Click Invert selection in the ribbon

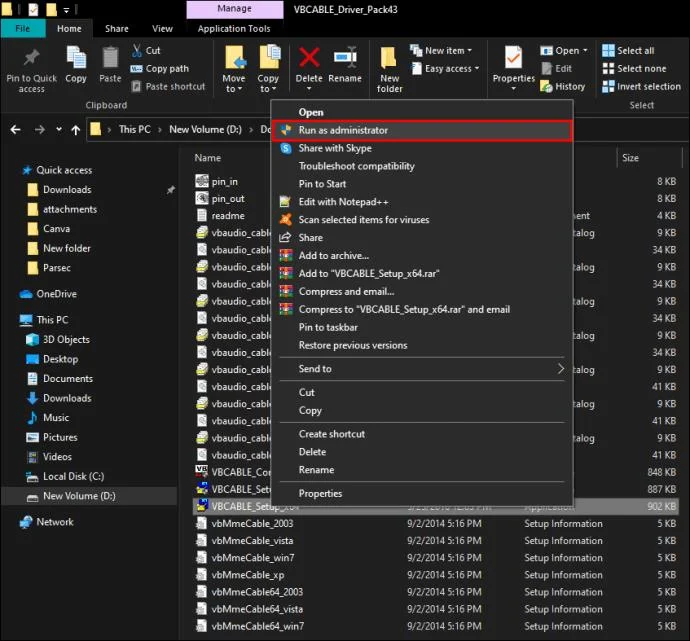point(642,87)
